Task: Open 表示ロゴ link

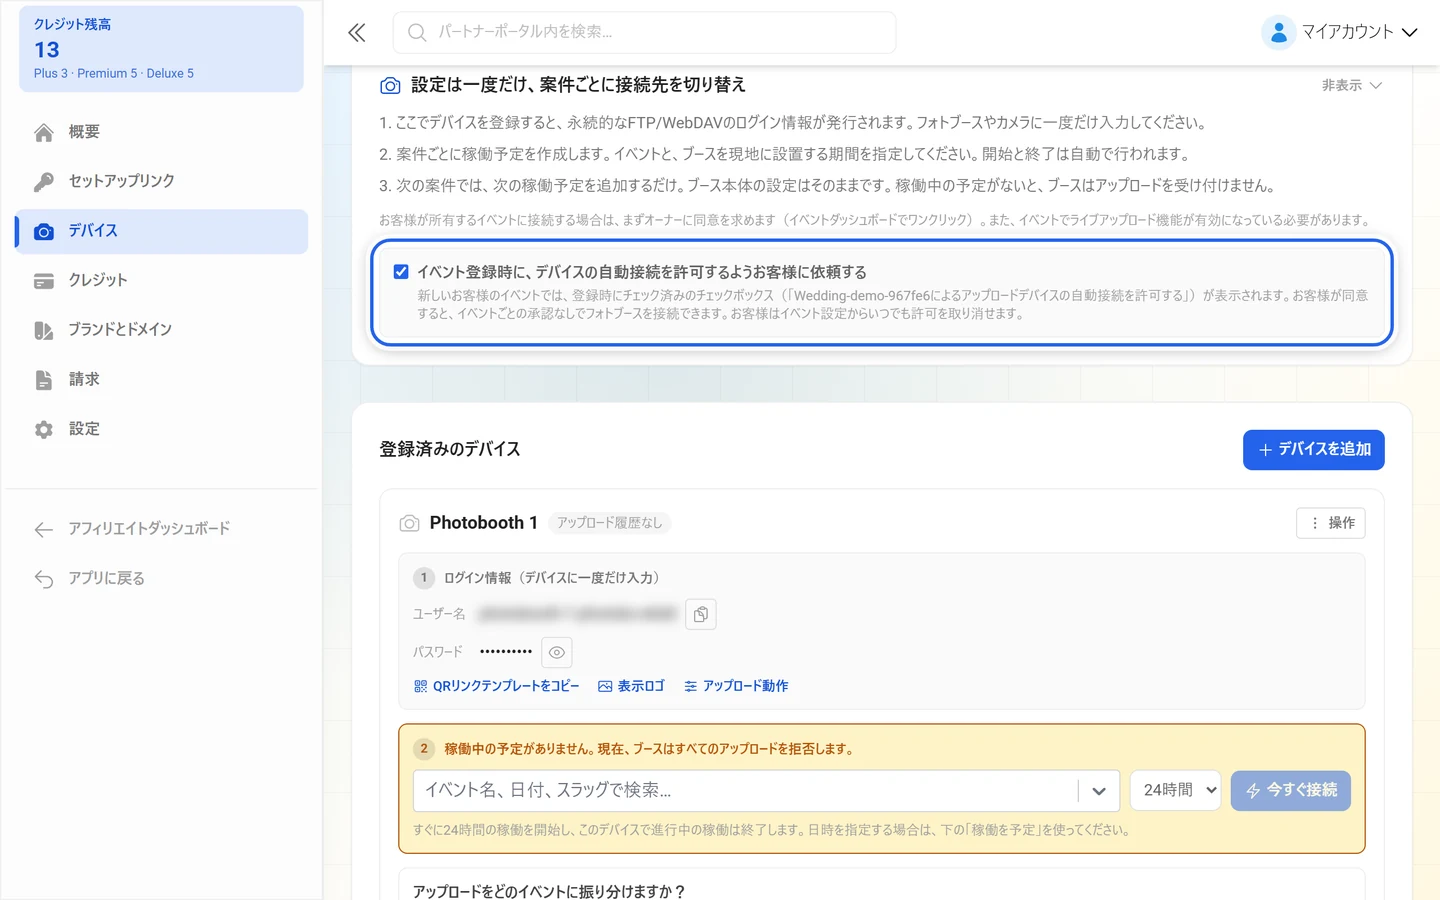Action: (631, 686)
